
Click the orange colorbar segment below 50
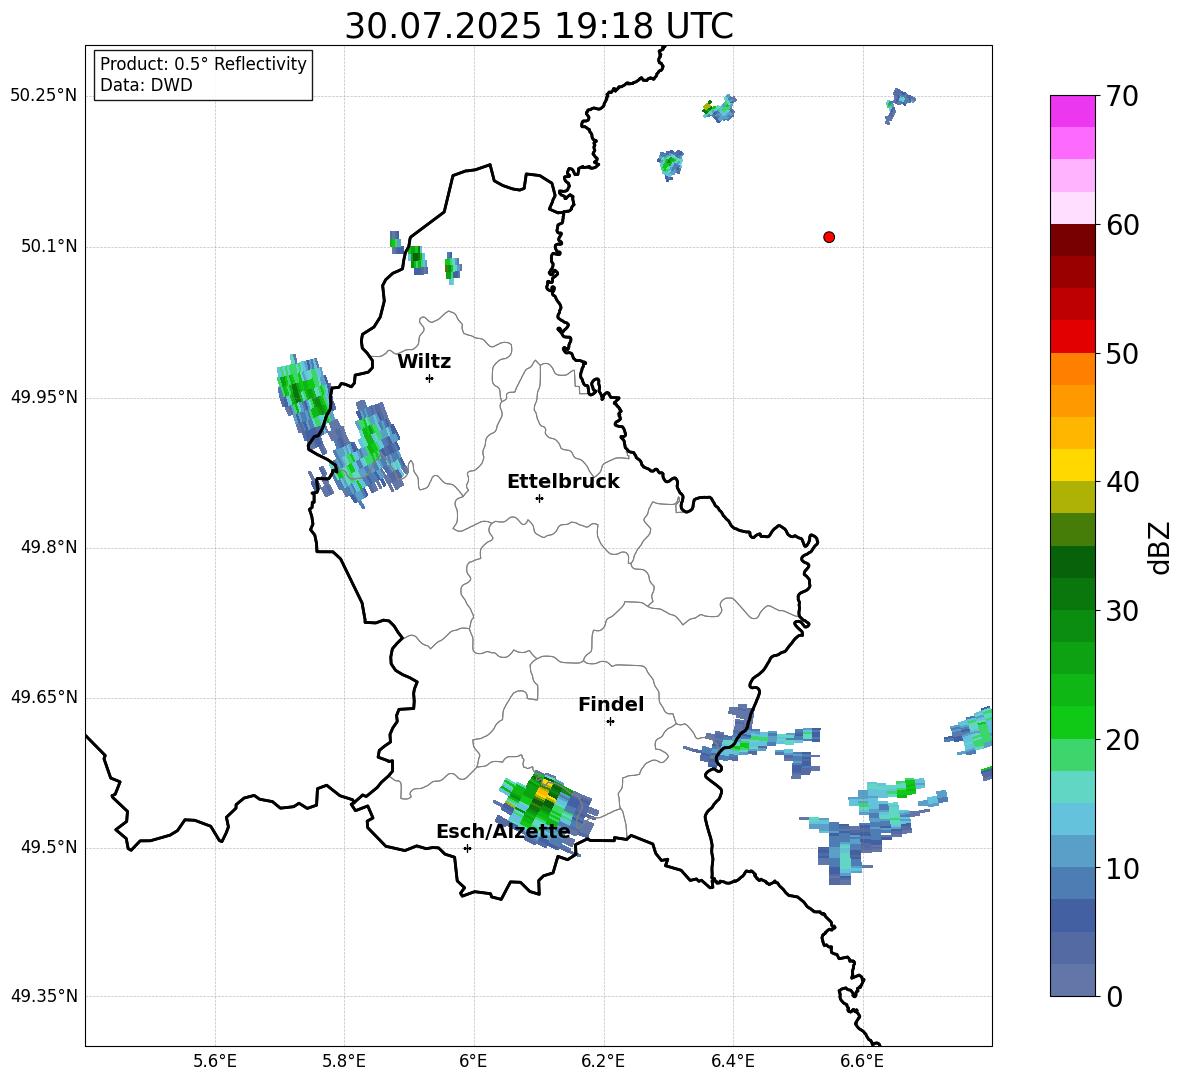(1073, 368)
